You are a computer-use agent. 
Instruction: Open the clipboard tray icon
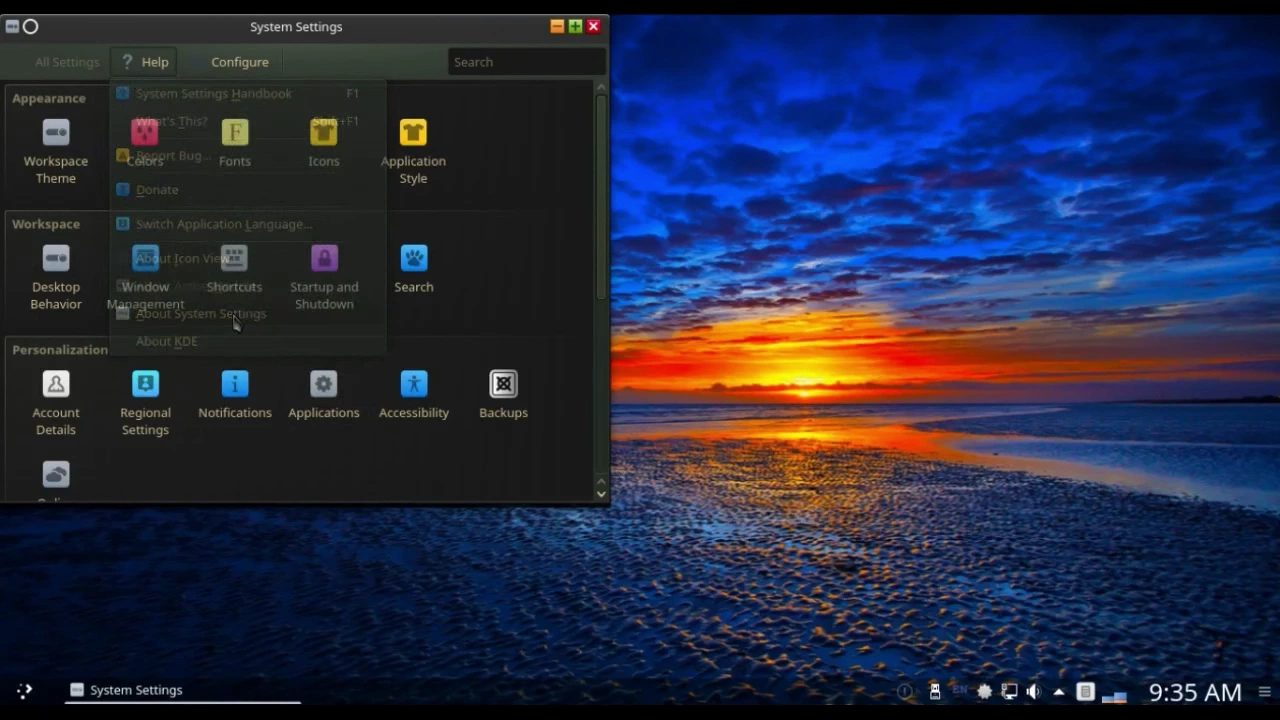(x=1085, y=691)
